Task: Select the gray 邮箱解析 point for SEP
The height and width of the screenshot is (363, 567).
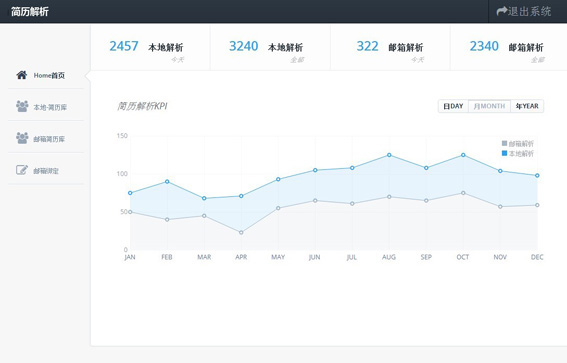Action: [426, 200]
